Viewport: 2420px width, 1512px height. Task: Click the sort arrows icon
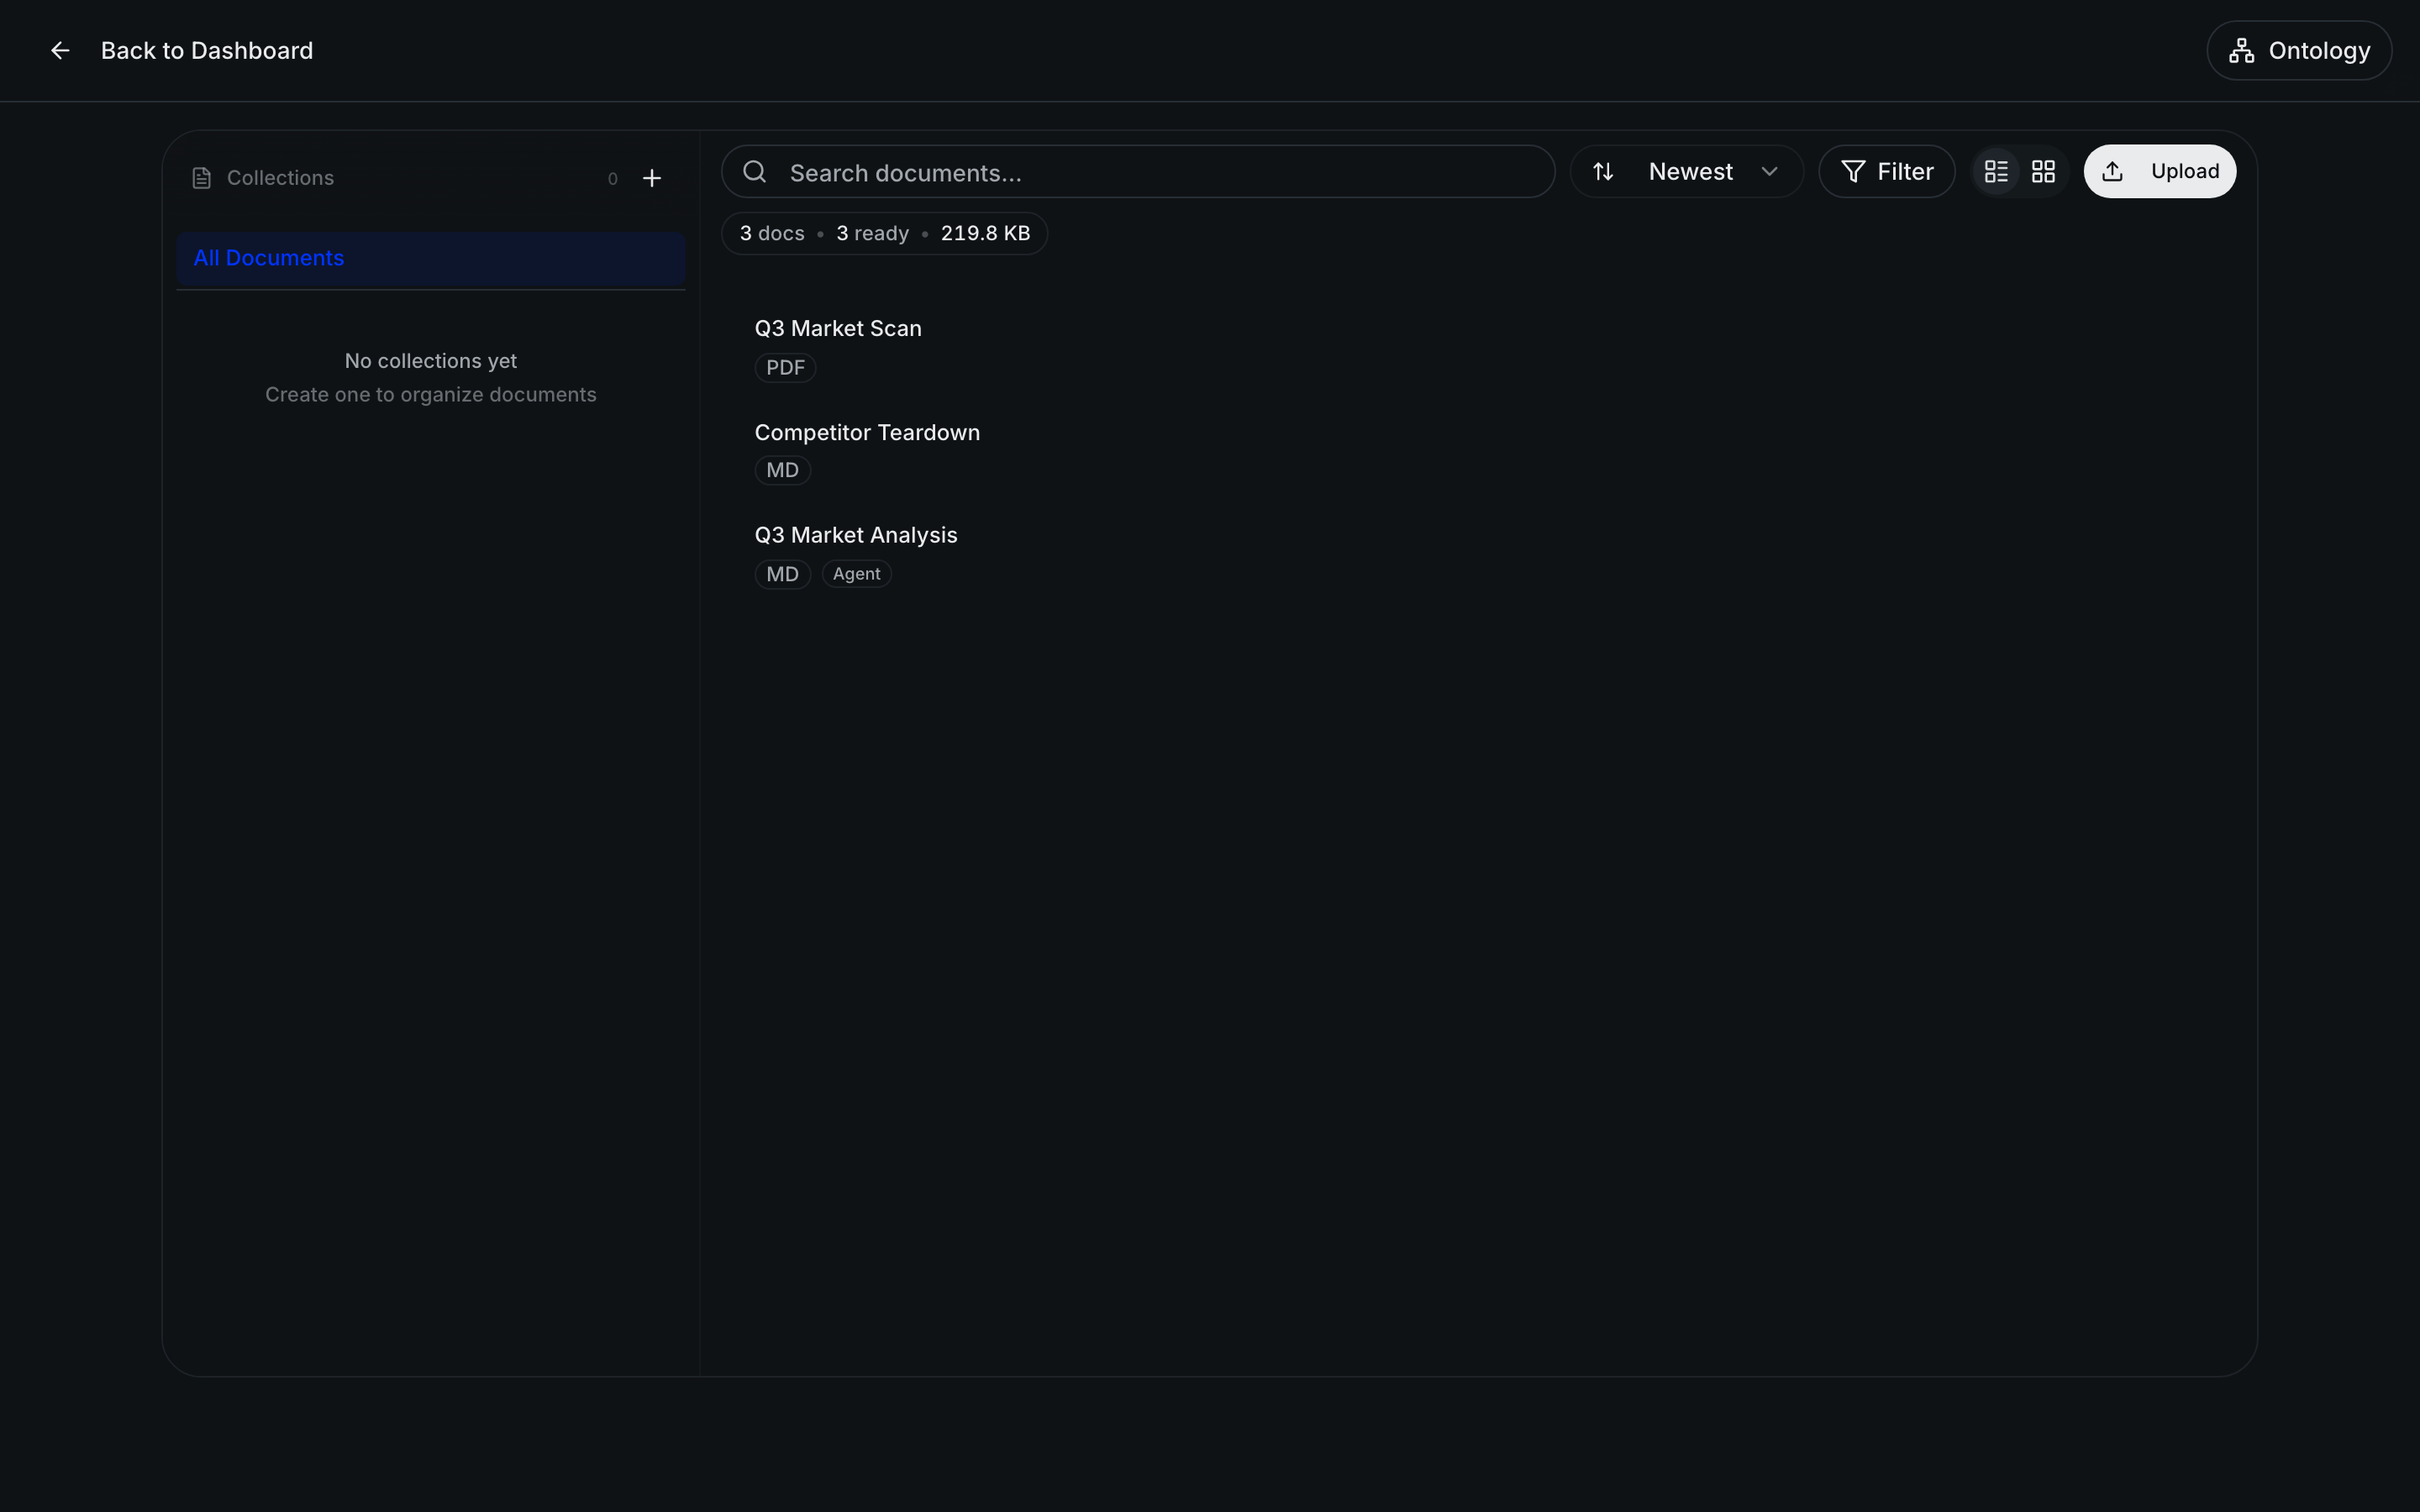(x=1602, y=172)
